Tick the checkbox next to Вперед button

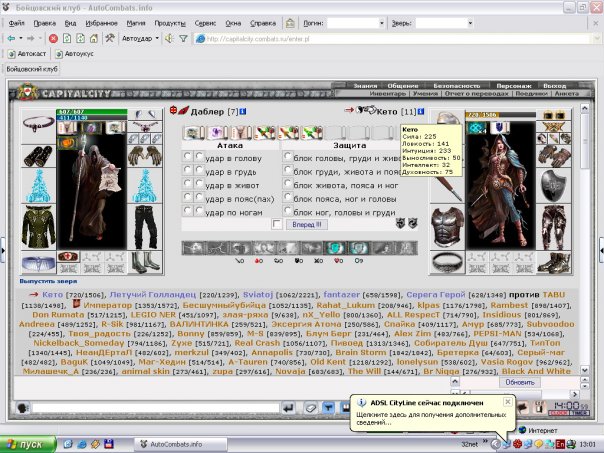(x=277, y=224)
